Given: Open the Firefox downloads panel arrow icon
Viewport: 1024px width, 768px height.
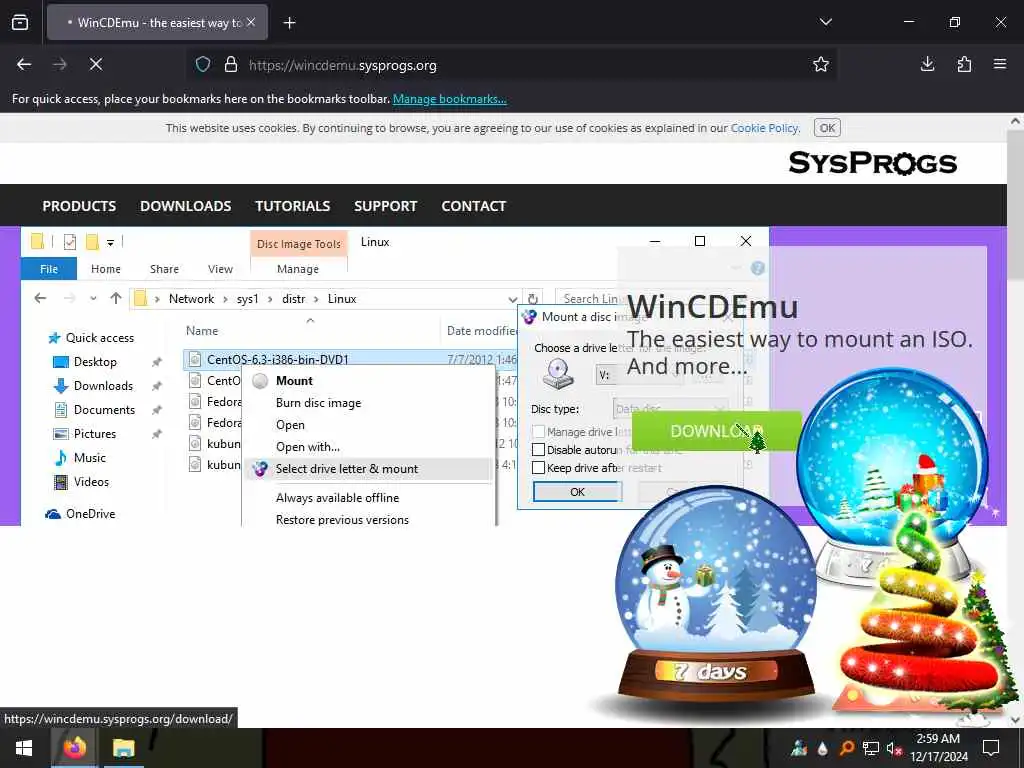Looking at the screenshot, I should 927,64.
